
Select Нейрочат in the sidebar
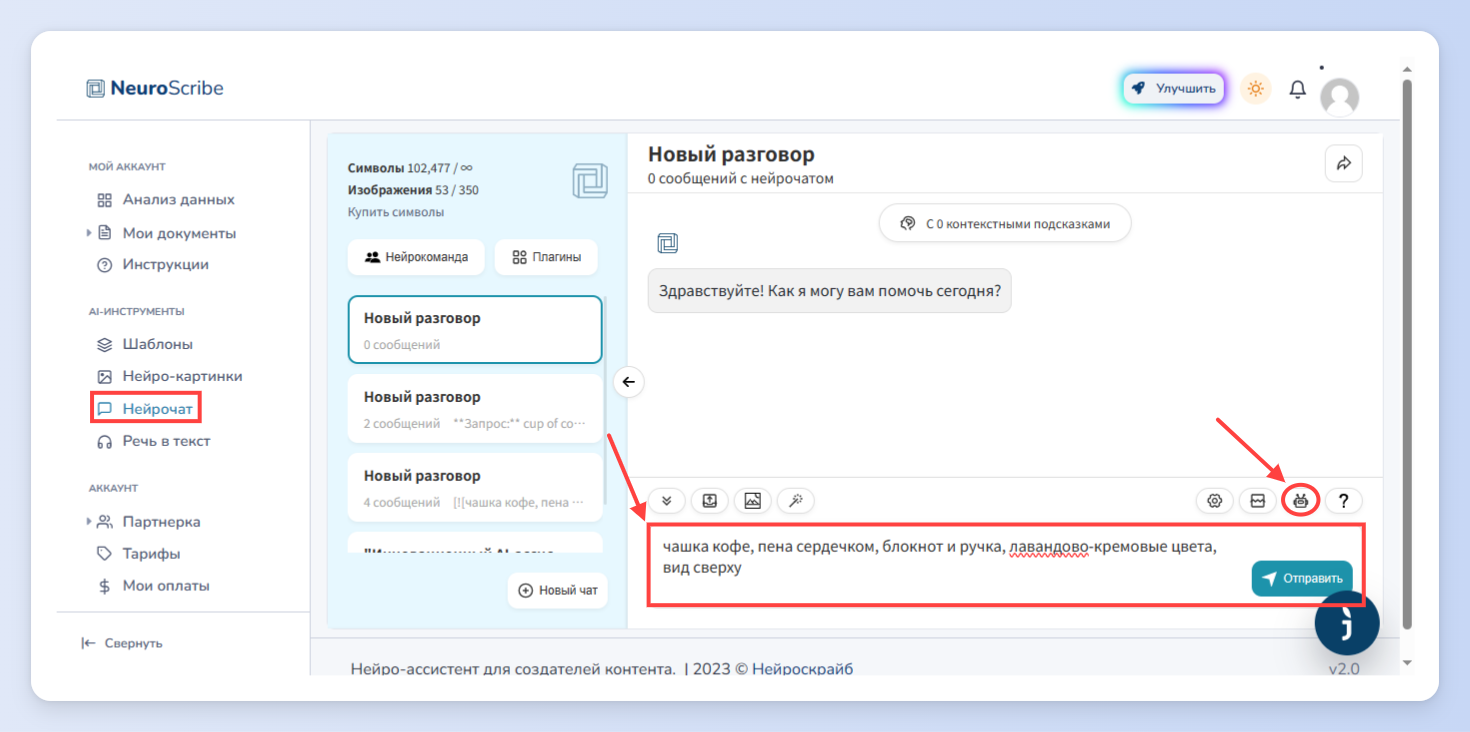pyautogui.click(x=146, y=408)
